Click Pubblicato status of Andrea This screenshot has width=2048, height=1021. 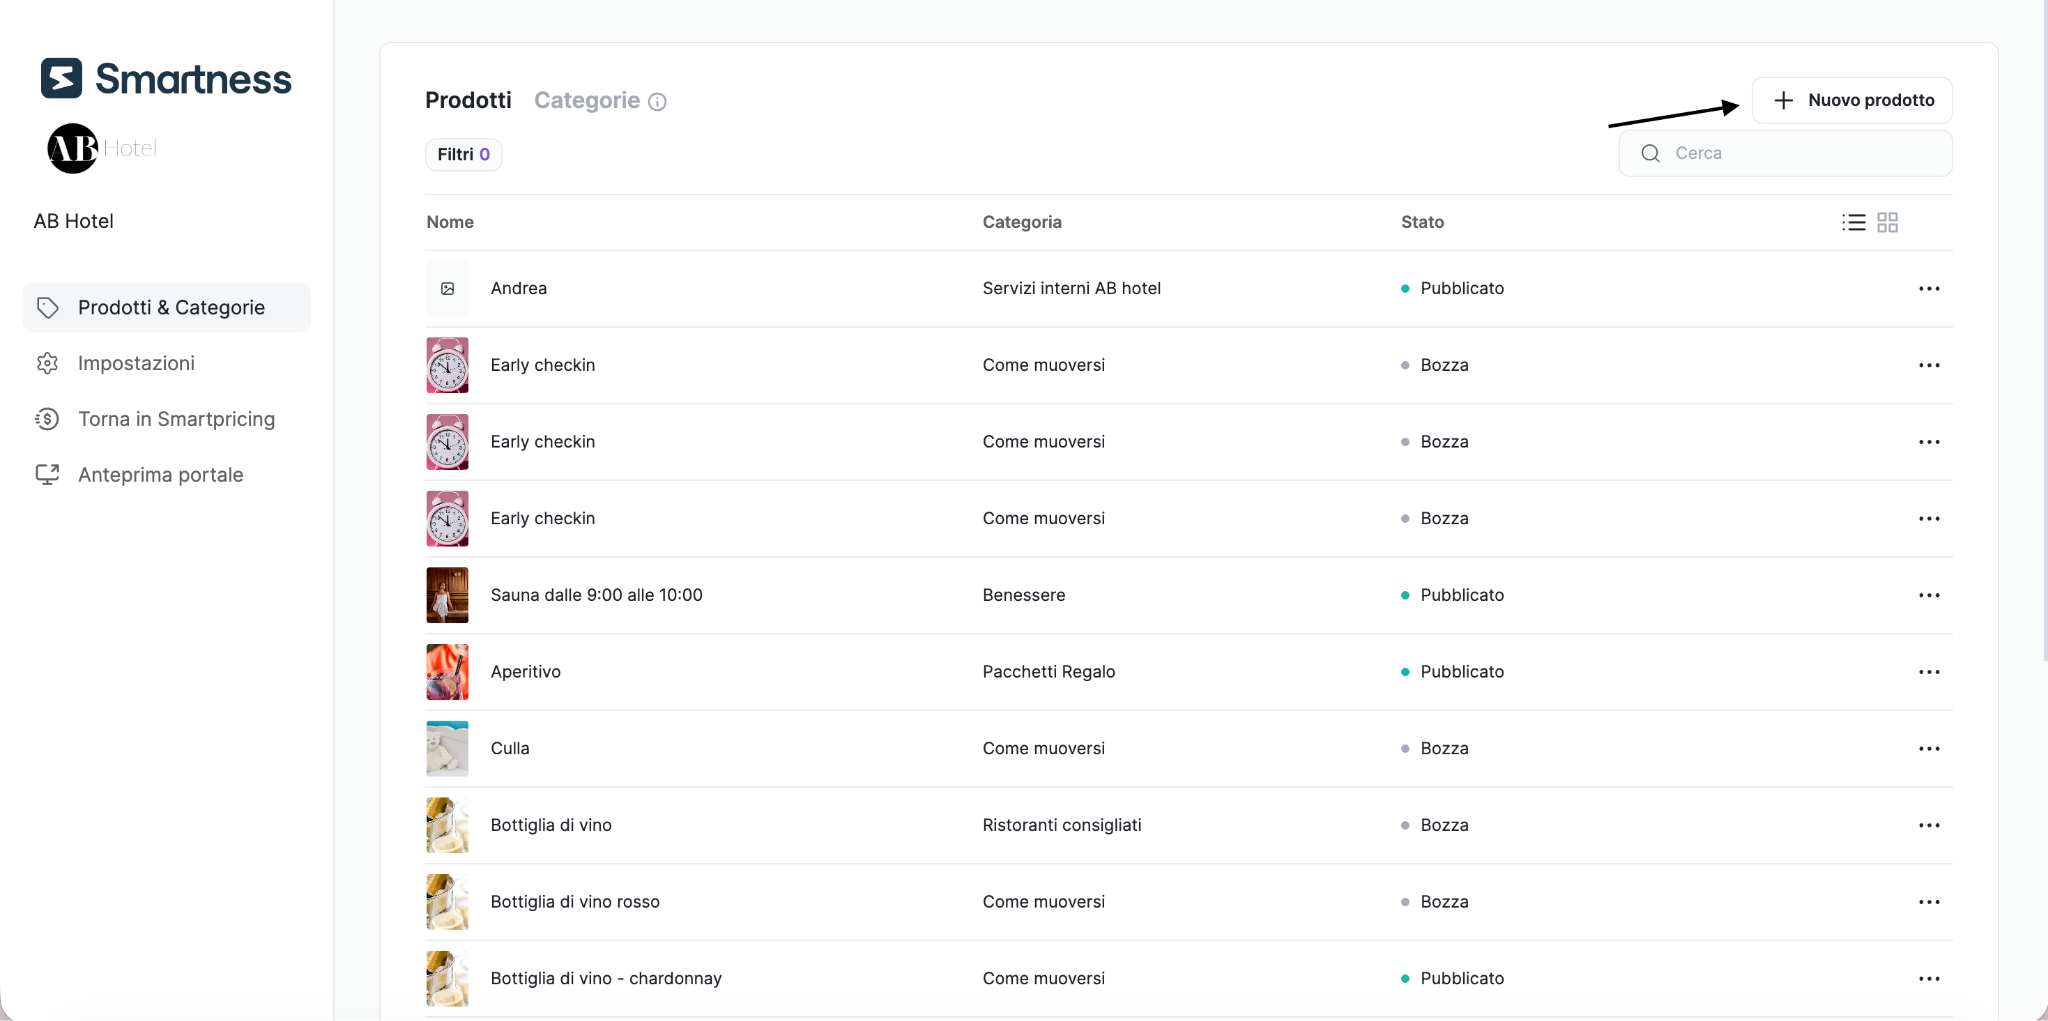1452,288
